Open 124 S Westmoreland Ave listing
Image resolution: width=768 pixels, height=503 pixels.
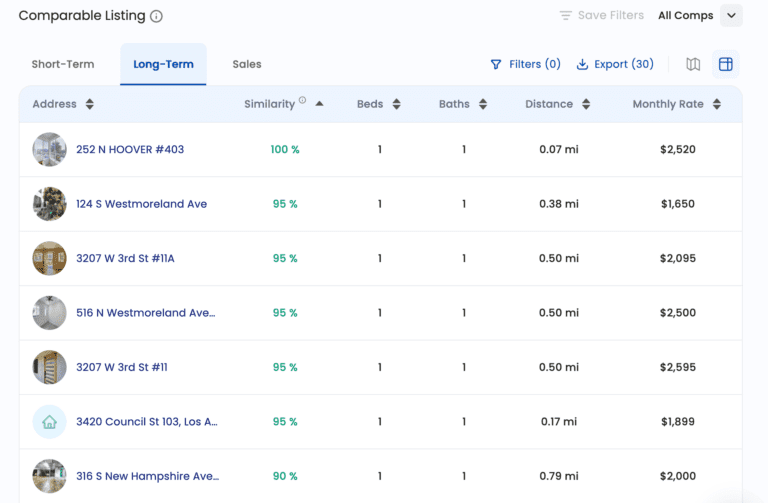pos(141,204)
